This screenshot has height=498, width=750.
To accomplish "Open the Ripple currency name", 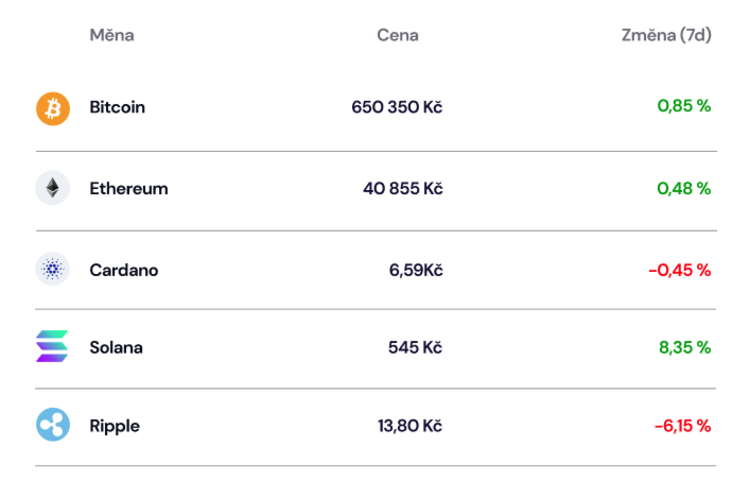I will [114, 426].
